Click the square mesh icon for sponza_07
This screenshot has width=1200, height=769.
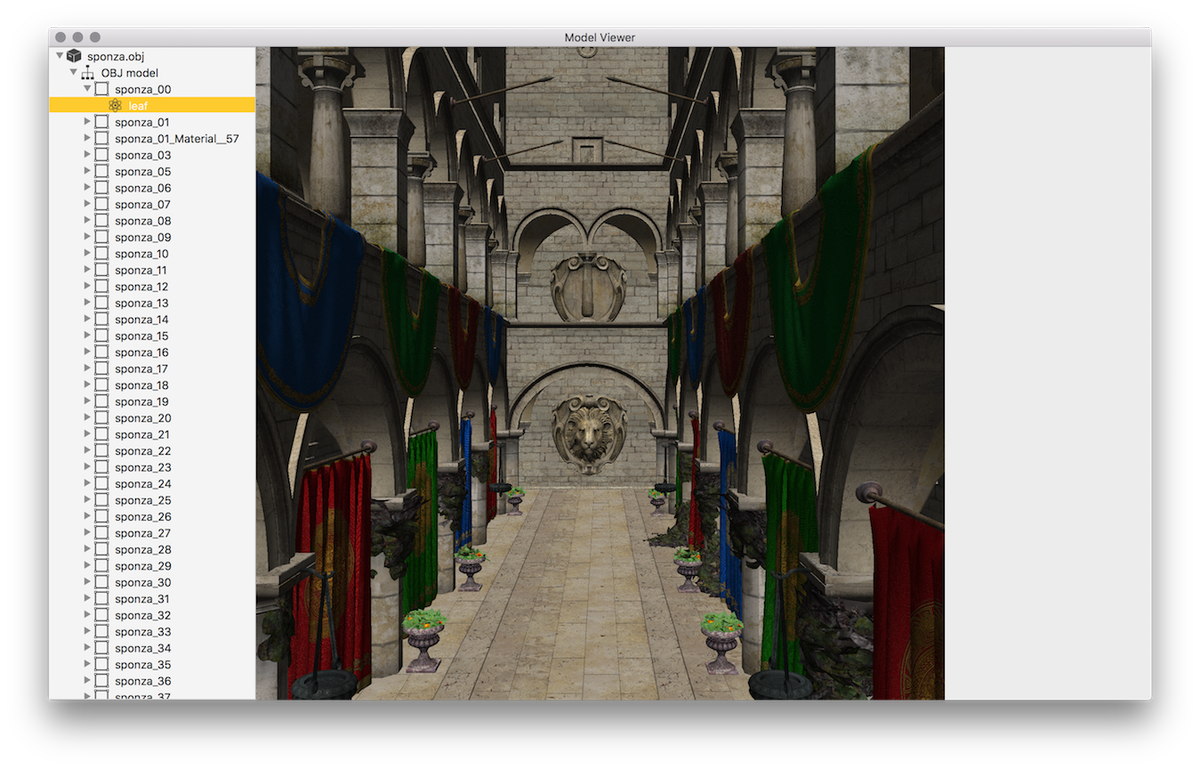tap(101, 204)
